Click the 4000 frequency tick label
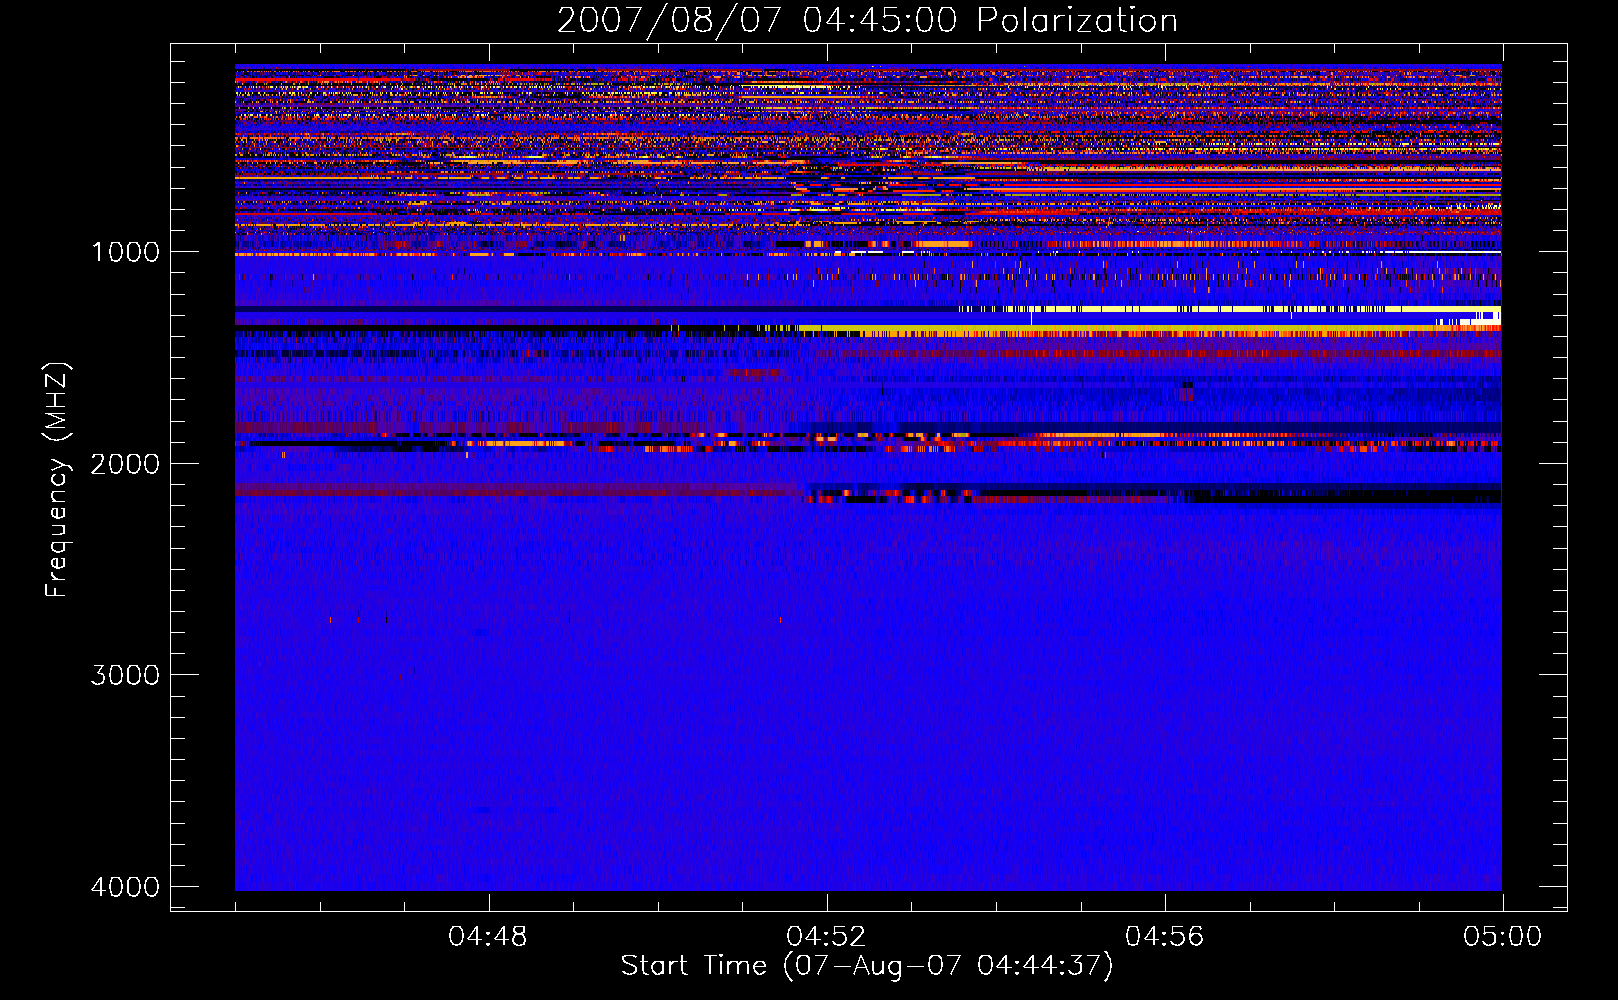 point(125,887)
